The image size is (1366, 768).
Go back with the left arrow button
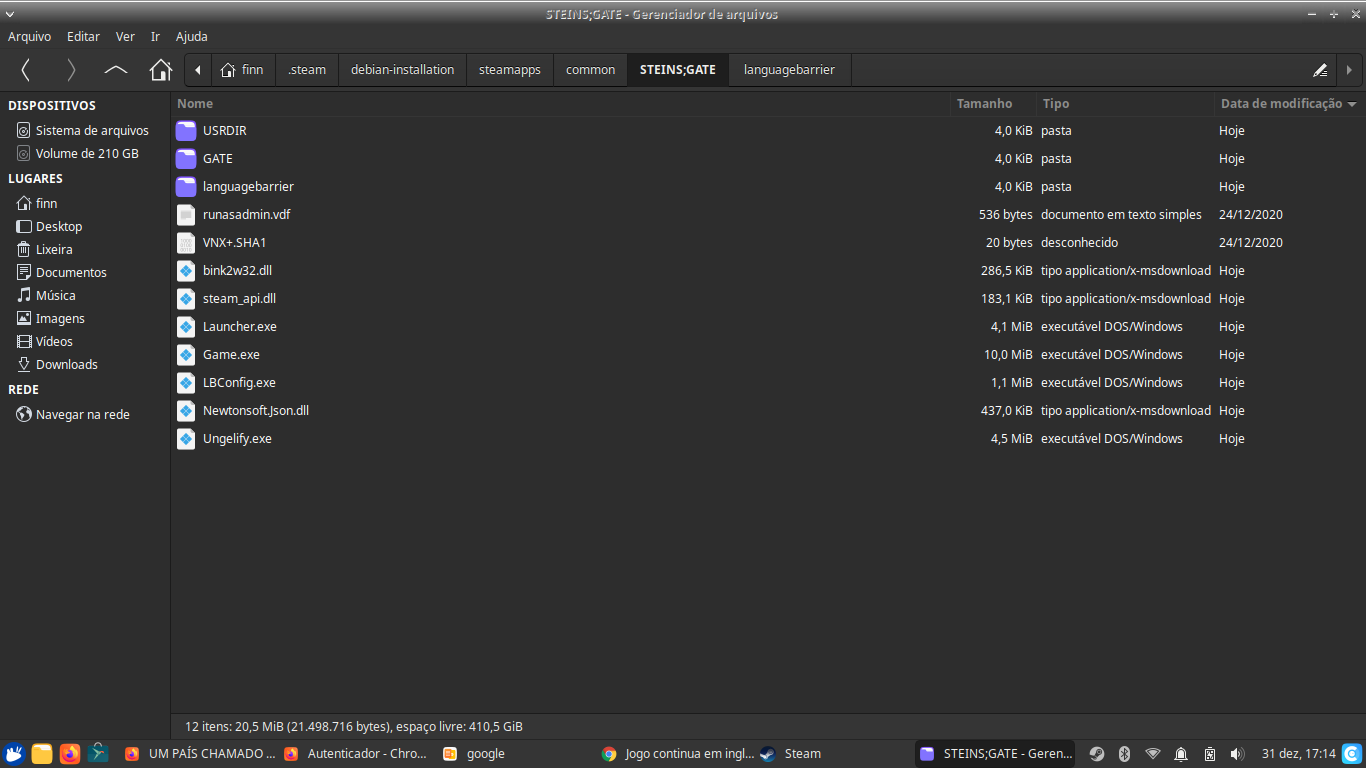tap(26, 70)
